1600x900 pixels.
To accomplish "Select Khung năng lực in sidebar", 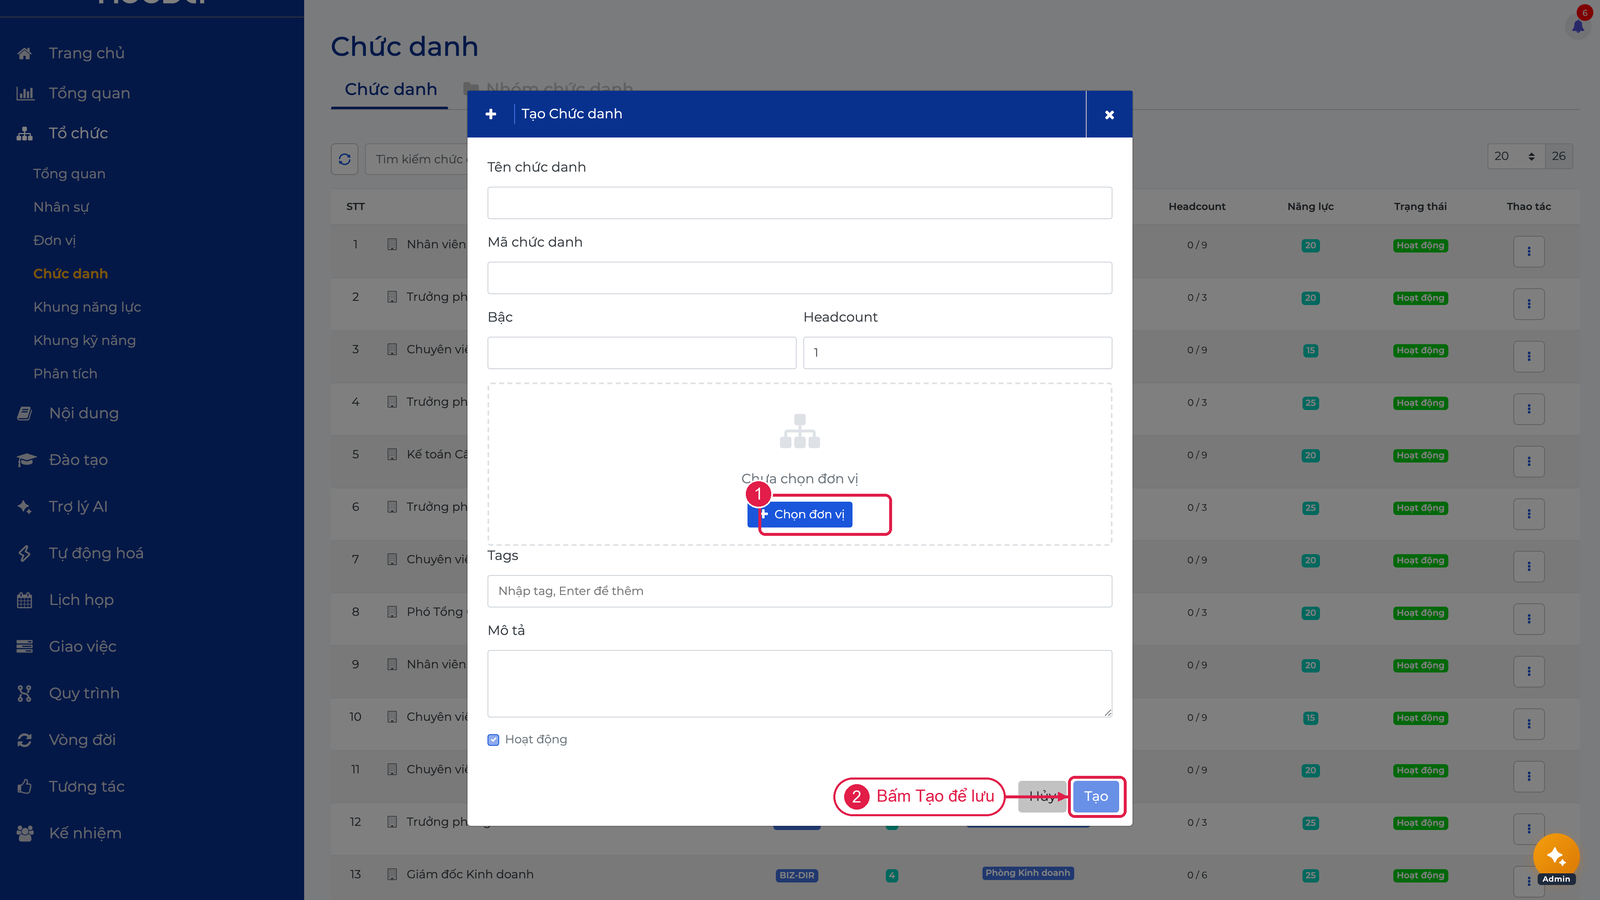I will coord(87,307).
